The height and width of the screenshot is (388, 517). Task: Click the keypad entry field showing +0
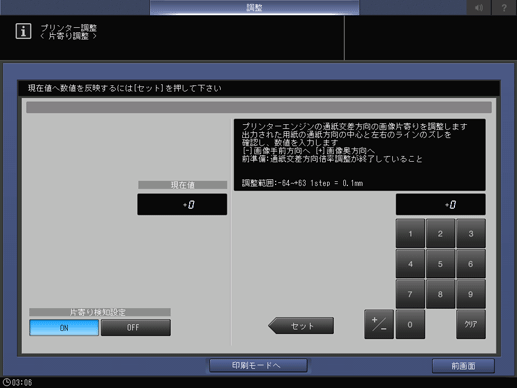tap(441, 204)
